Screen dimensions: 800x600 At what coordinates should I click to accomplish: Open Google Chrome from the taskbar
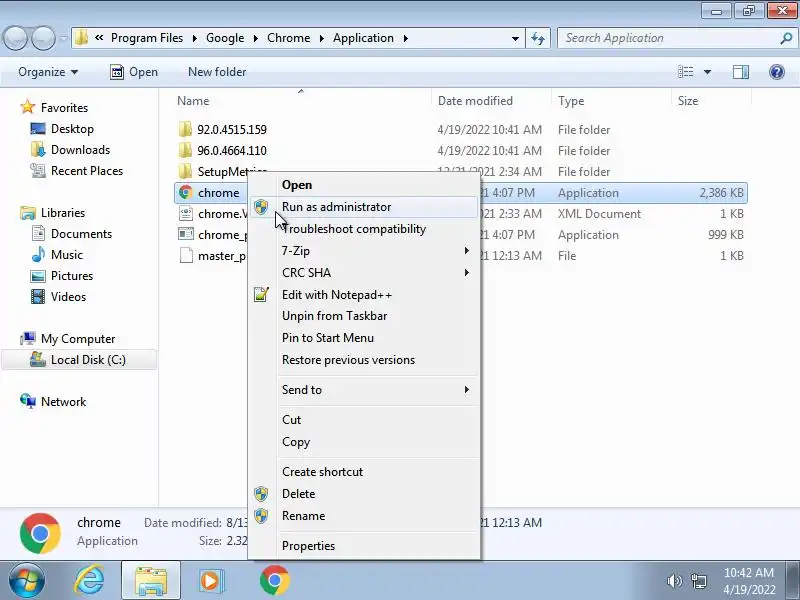point(274,580)
